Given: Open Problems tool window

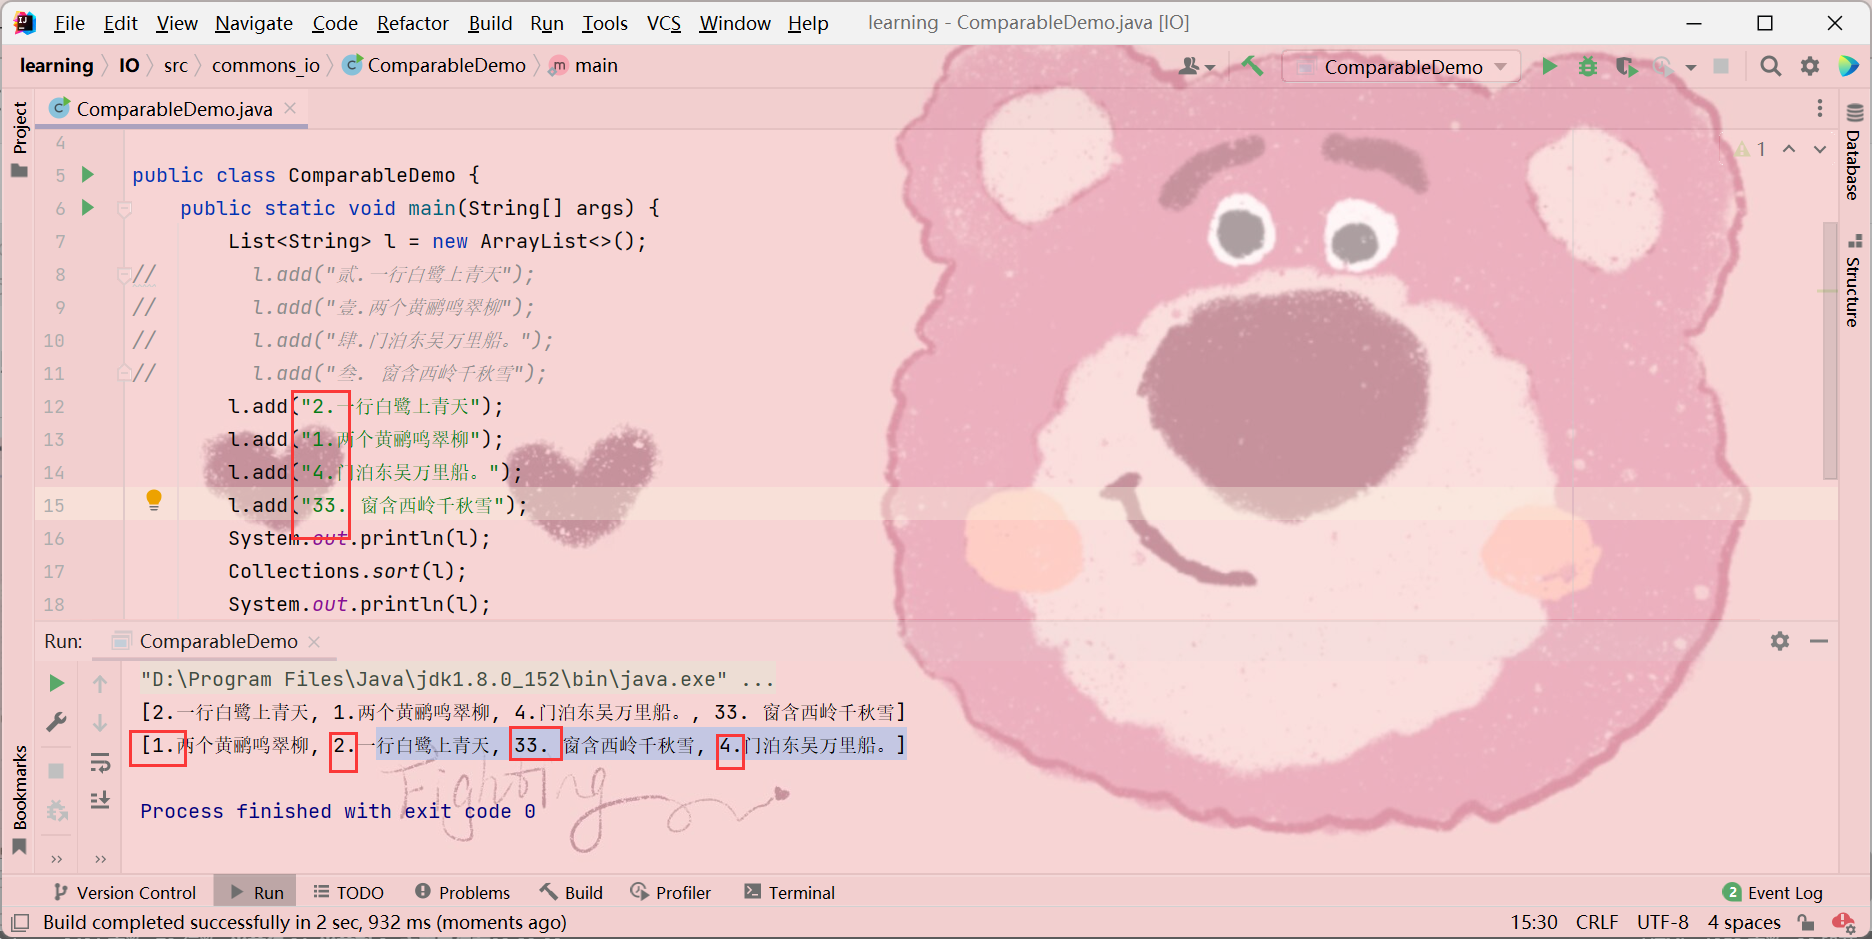Looking at the screenshot, I should [462, 892].
